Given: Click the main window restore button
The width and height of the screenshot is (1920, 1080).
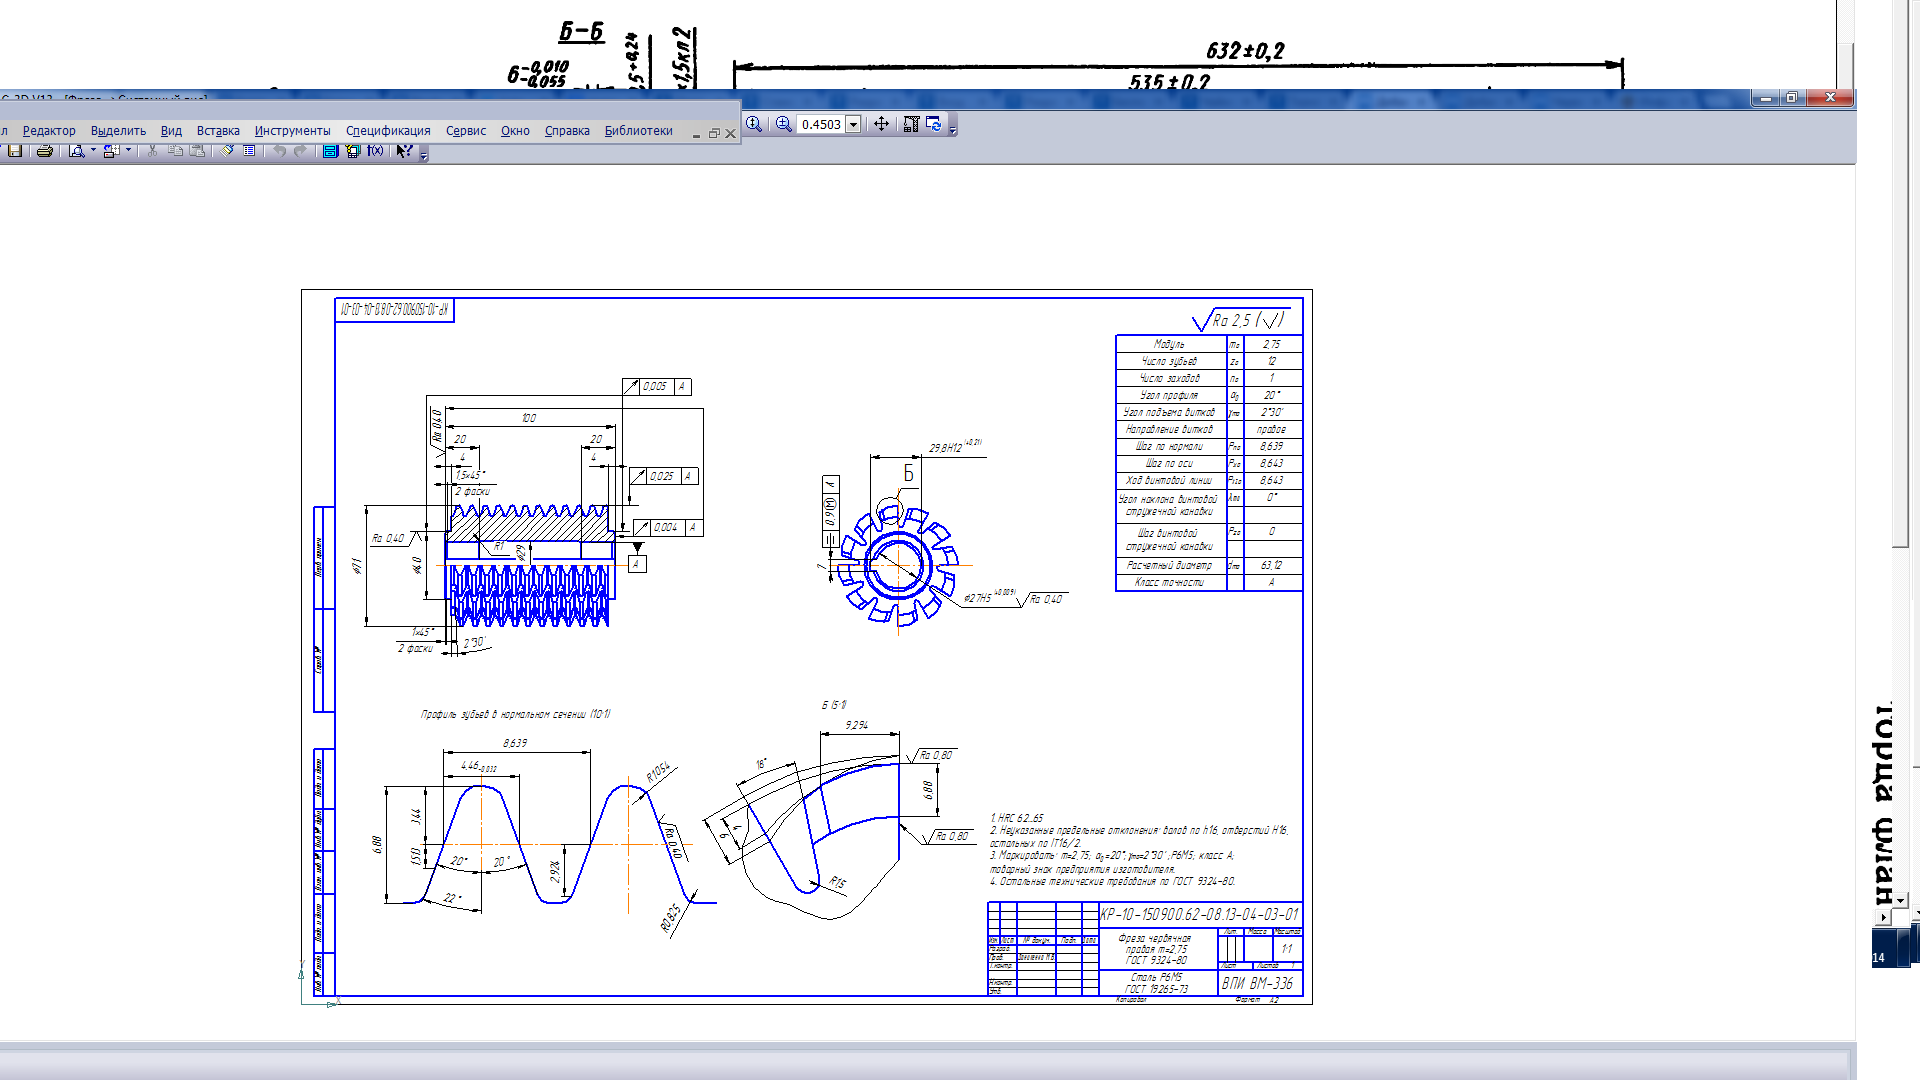Looking at the screenshot, I should coord(1792,97).
